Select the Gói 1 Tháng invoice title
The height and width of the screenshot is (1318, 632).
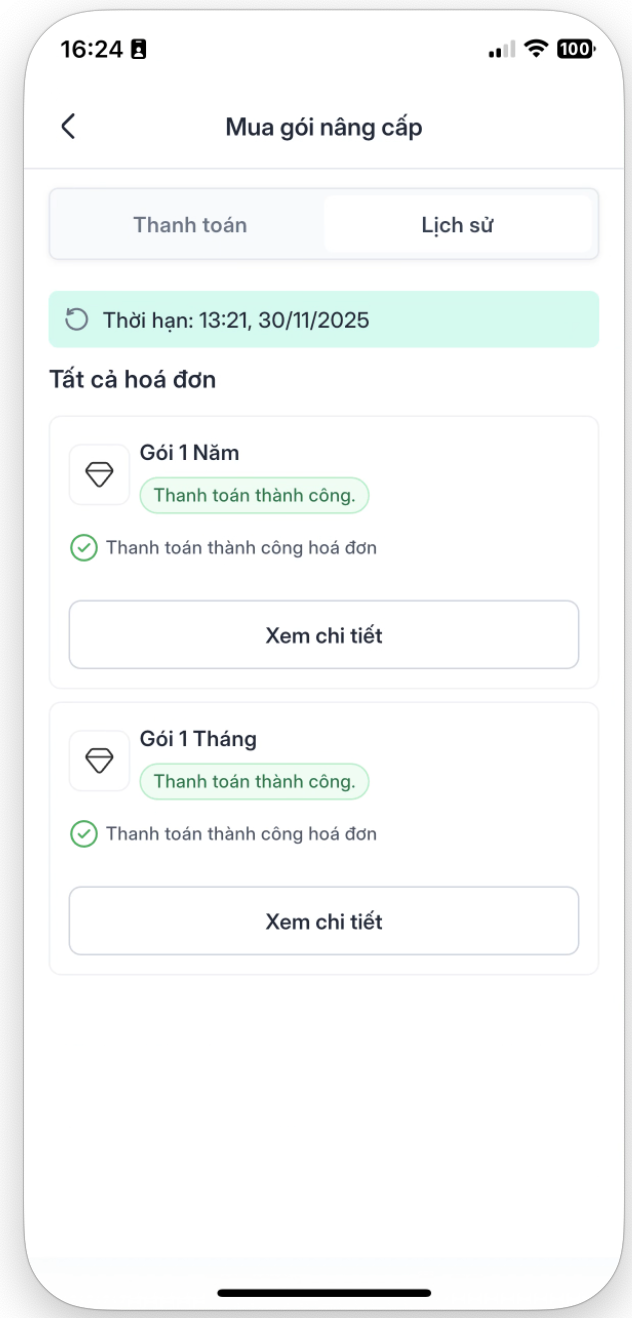pyautogui.click(x=198, y=739)
